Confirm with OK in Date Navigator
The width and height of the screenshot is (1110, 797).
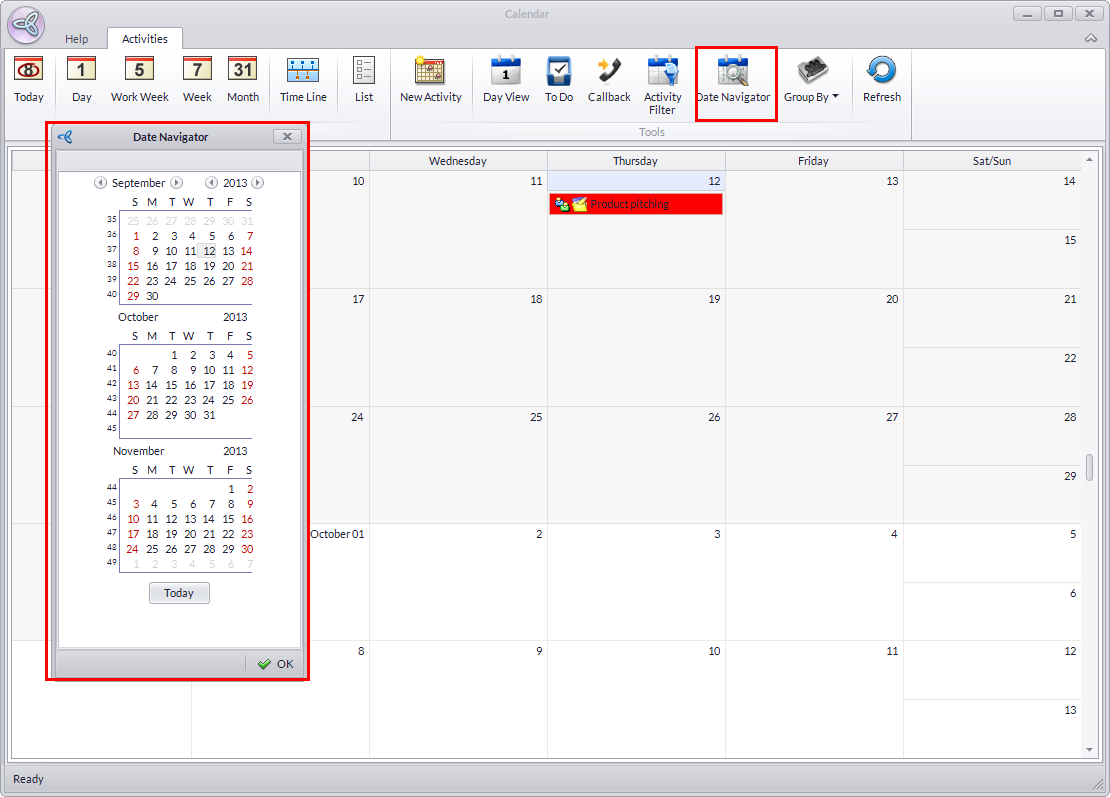click(276, 664)
